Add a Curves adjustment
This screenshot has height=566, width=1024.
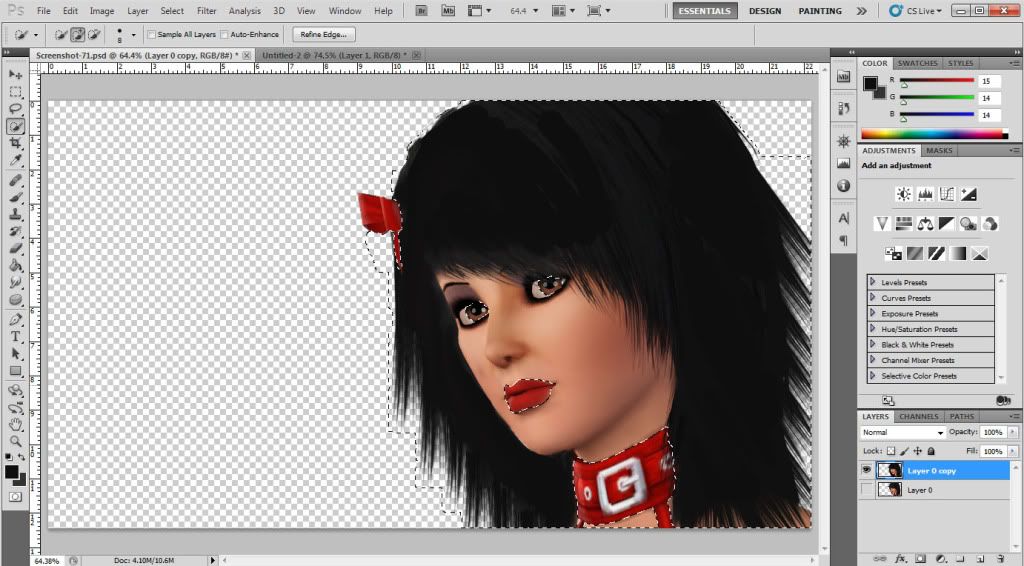click(x=947, y=194)
